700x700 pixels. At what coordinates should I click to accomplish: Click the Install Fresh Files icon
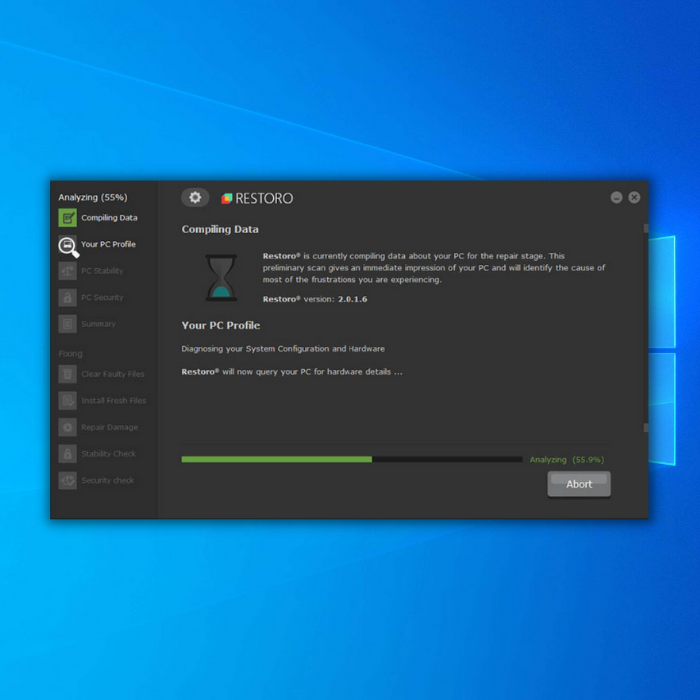[67, 400]
